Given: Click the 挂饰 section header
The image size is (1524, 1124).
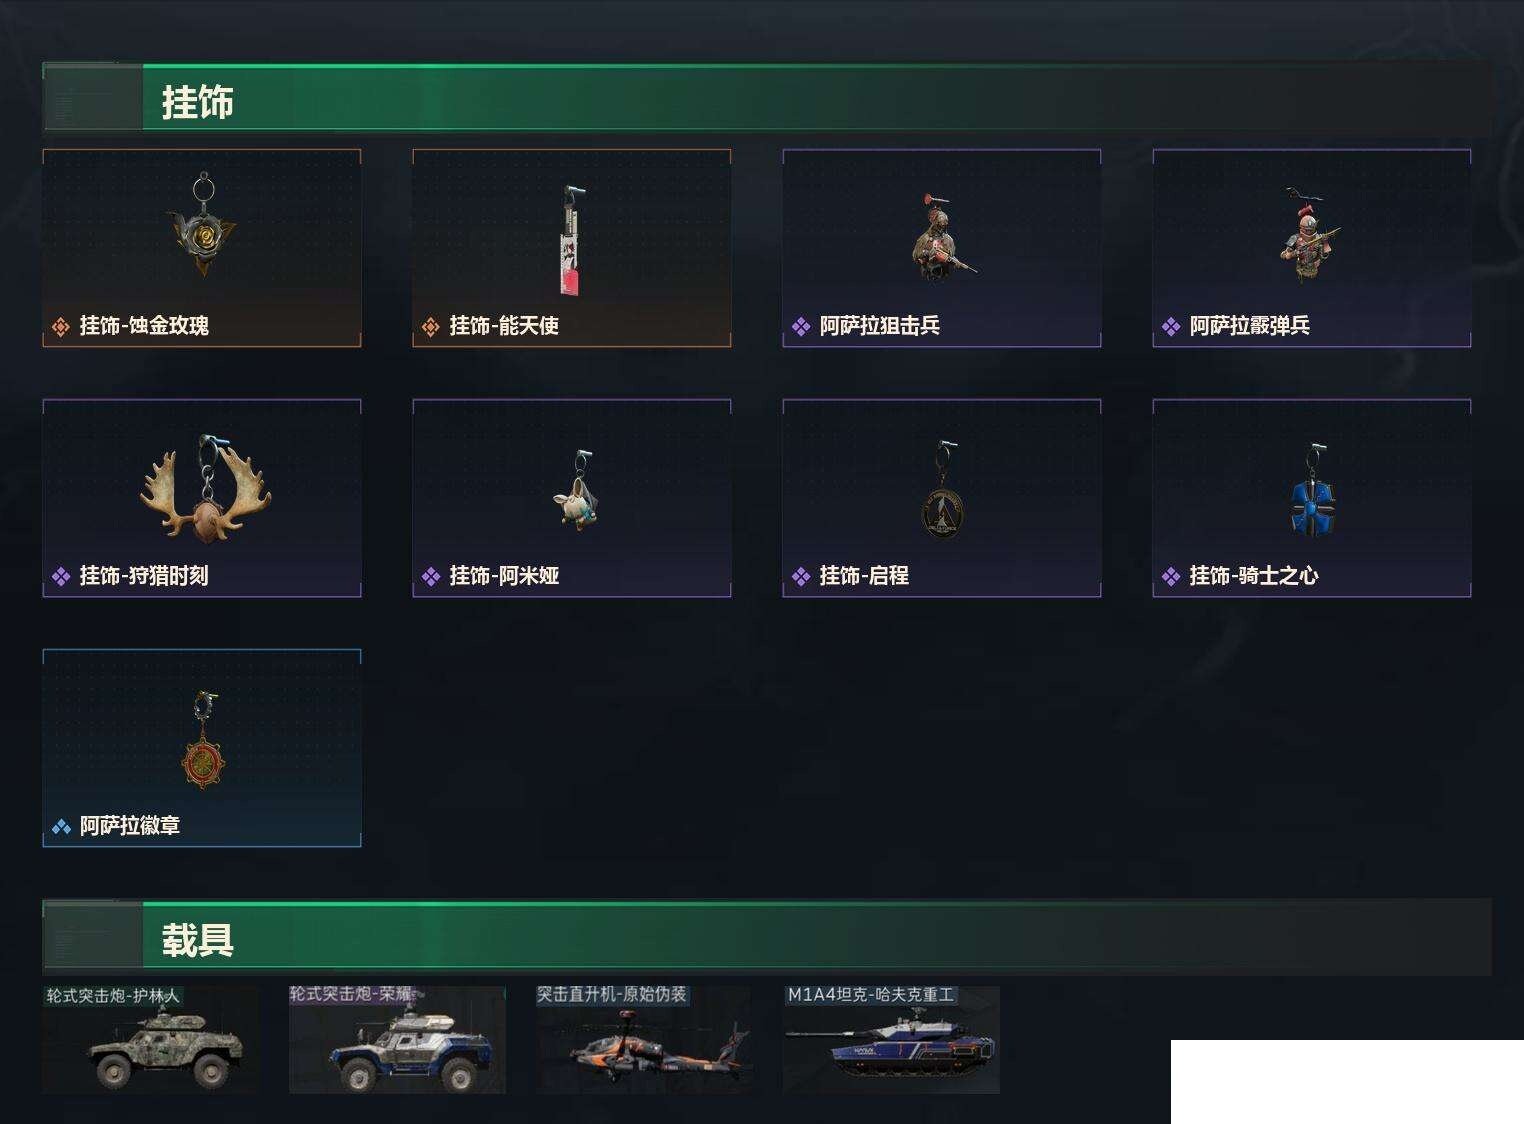Looking at the screenshot, I should pyautogui.click(x=767, y=99).
